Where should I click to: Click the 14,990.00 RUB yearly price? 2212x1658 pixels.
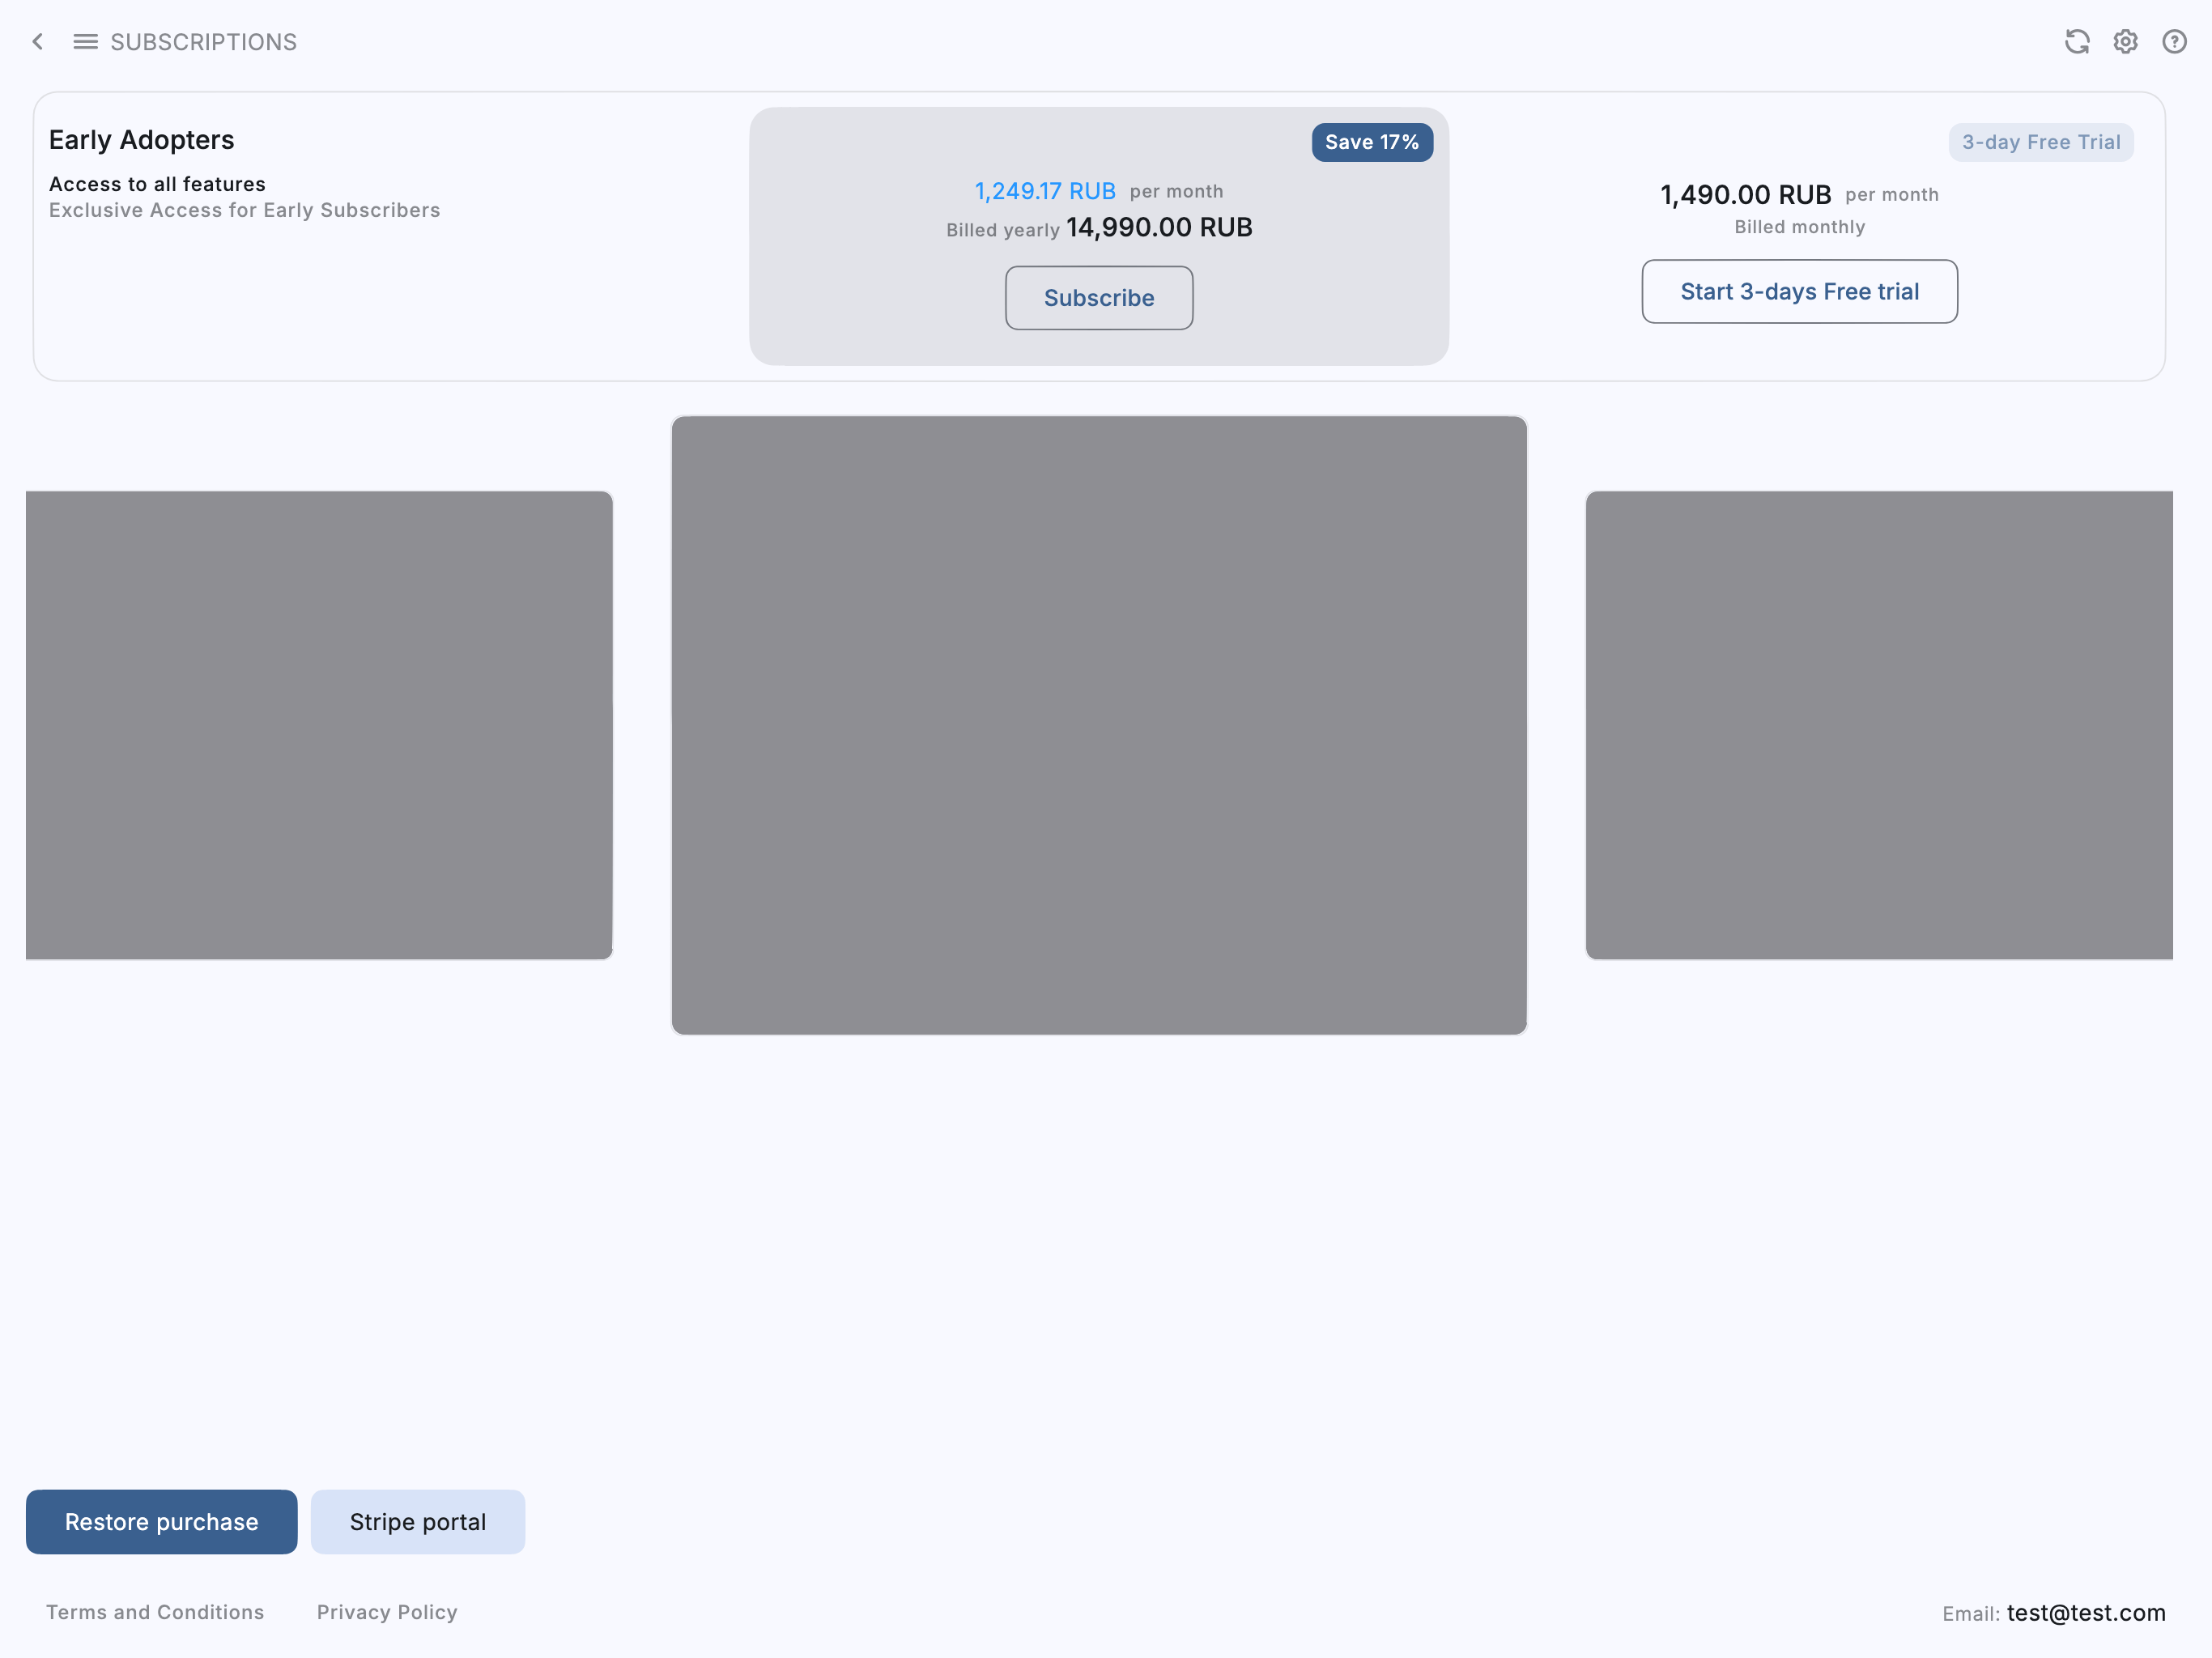pyautogui.click(x=1159, y=228)
